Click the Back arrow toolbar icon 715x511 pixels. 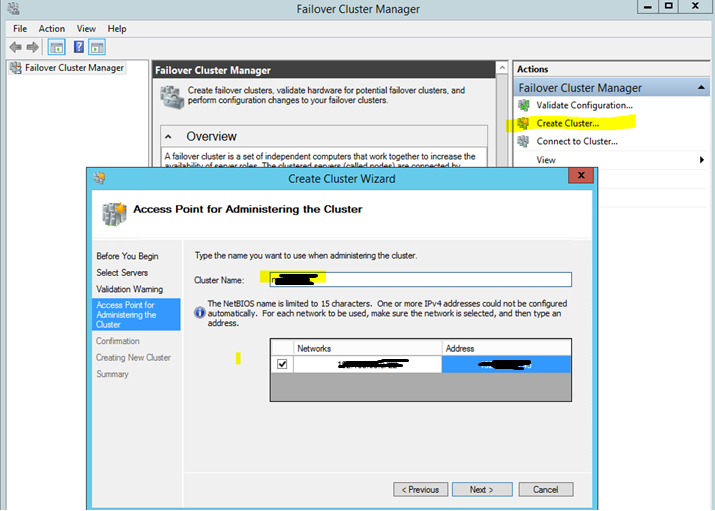coord(15,47)
